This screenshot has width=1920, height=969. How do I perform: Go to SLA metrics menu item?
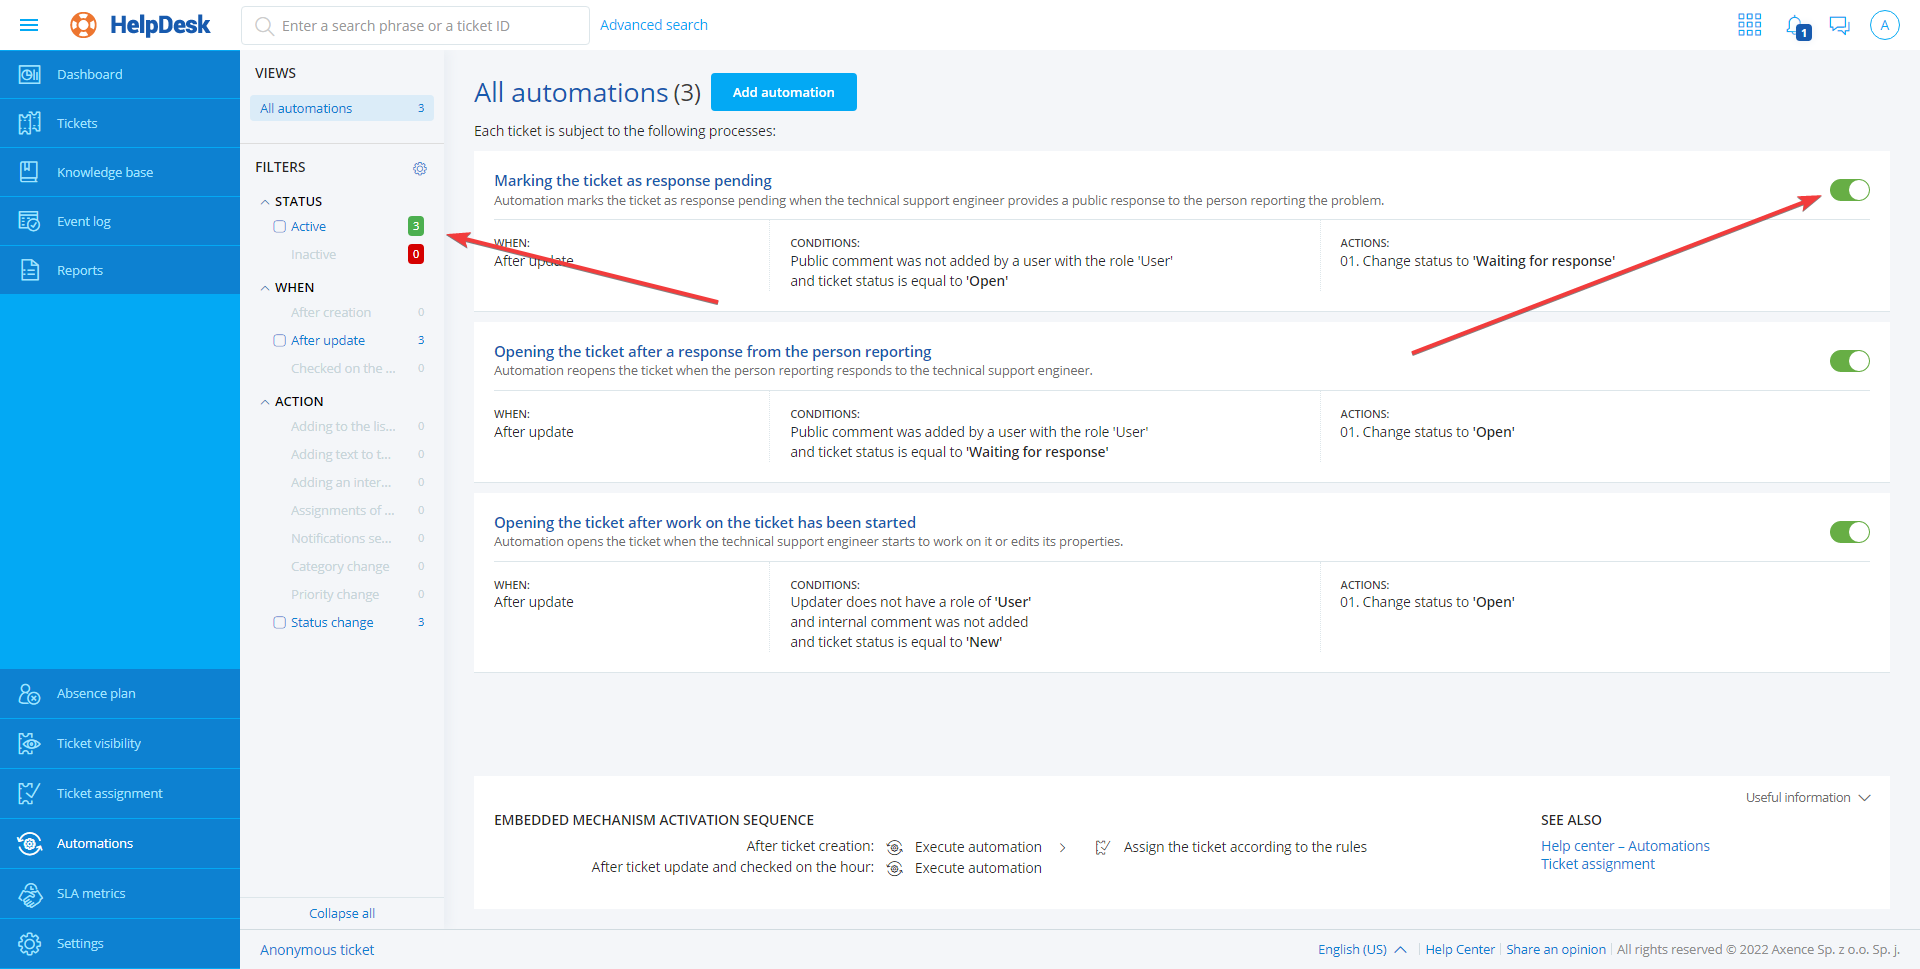tap(91, 893)
